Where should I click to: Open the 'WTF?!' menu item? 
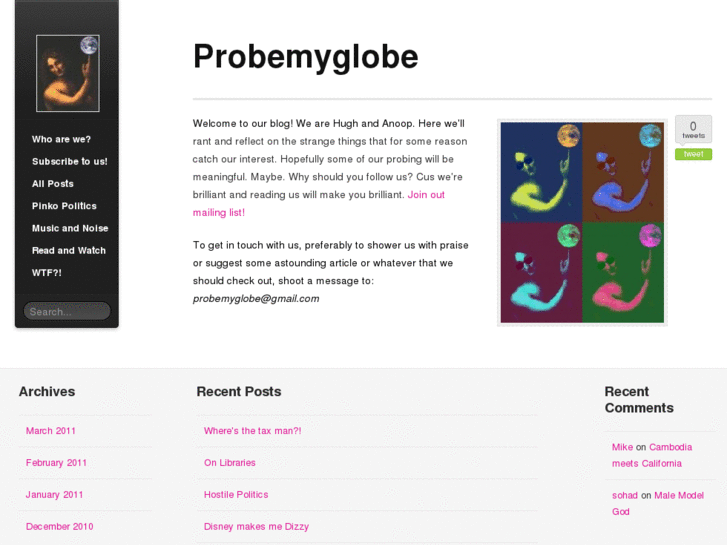(47, 272)
